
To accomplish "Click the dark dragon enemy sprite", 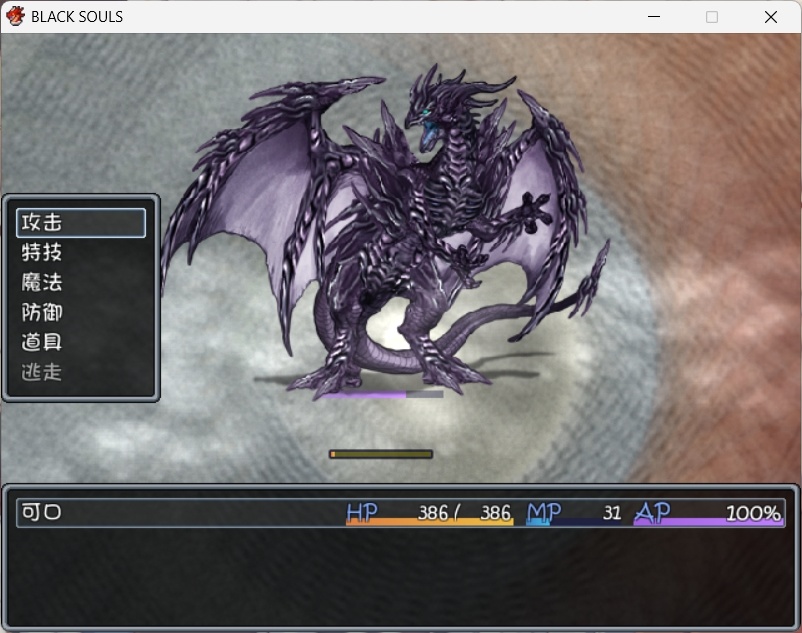I will [x=384, y=230].
